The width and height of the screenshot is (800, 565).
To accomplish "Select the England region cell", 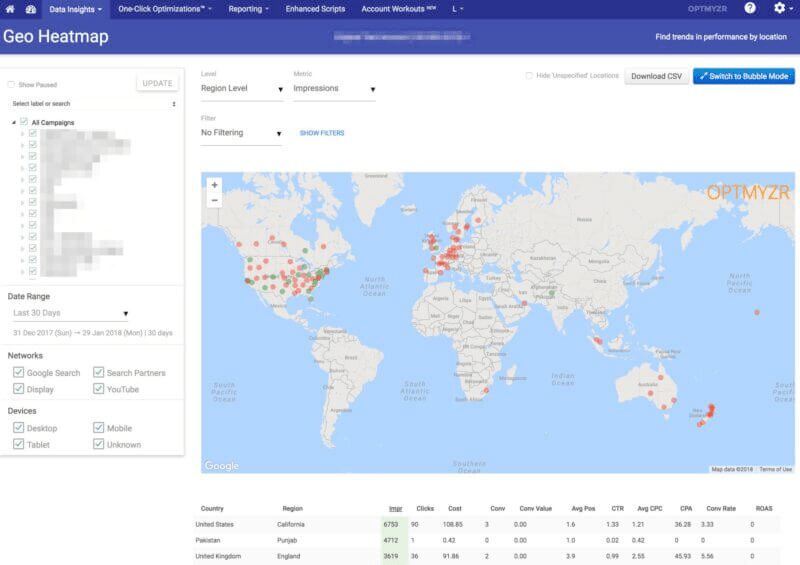I will 289,556.
